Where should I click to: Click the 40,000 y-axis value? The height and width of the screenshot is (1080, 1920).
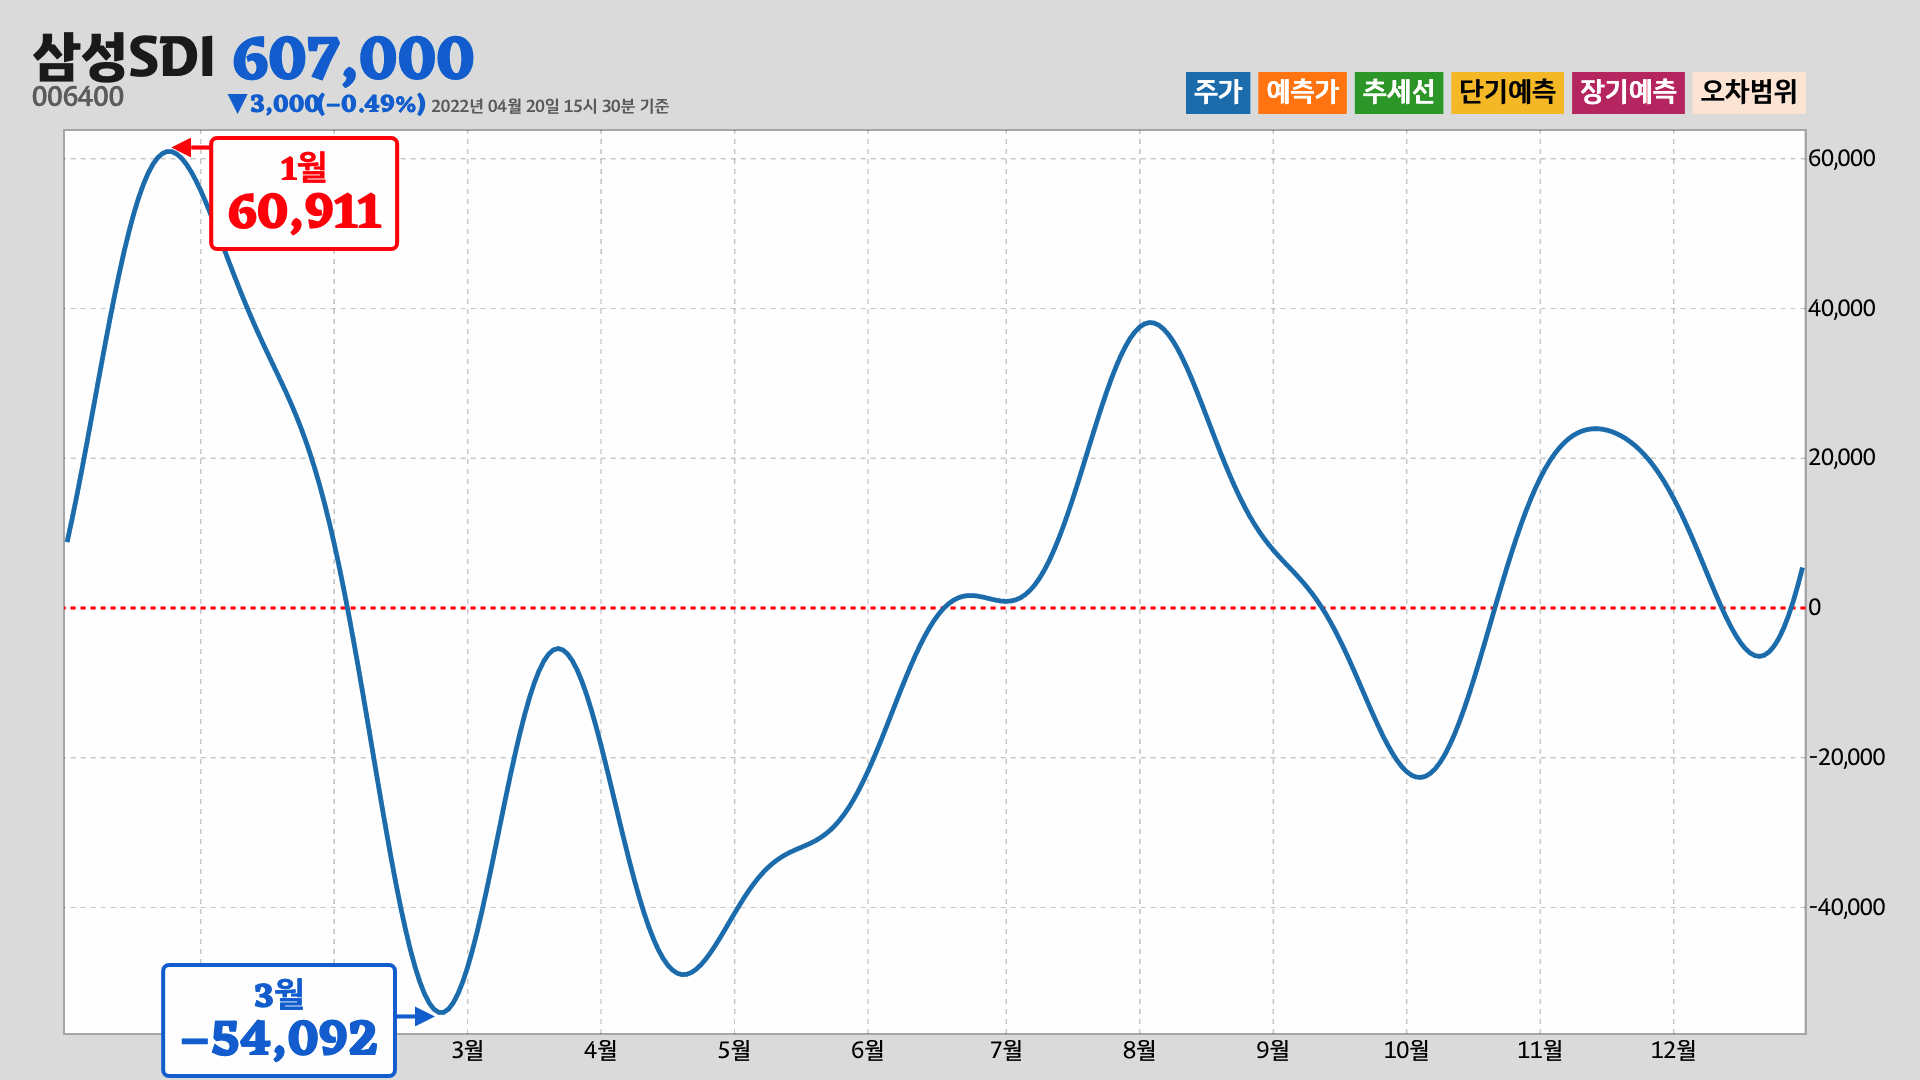(x=1842, y=308)
